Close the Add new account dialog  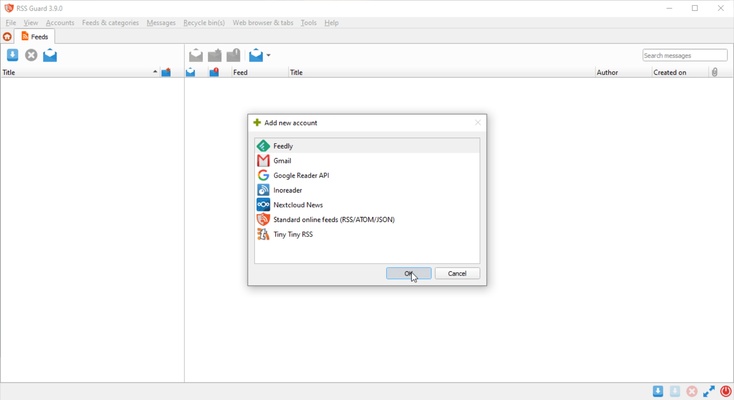point(477,123)
